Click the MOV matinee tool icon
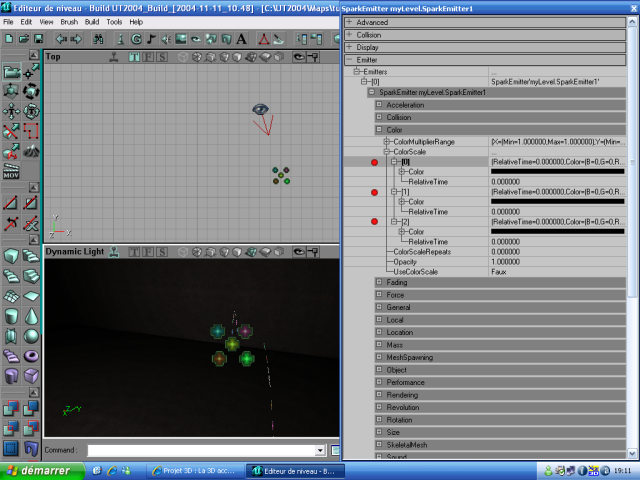The width and height of the screenshot is (640, 480). pyautogui.click(x=11, y=172)
